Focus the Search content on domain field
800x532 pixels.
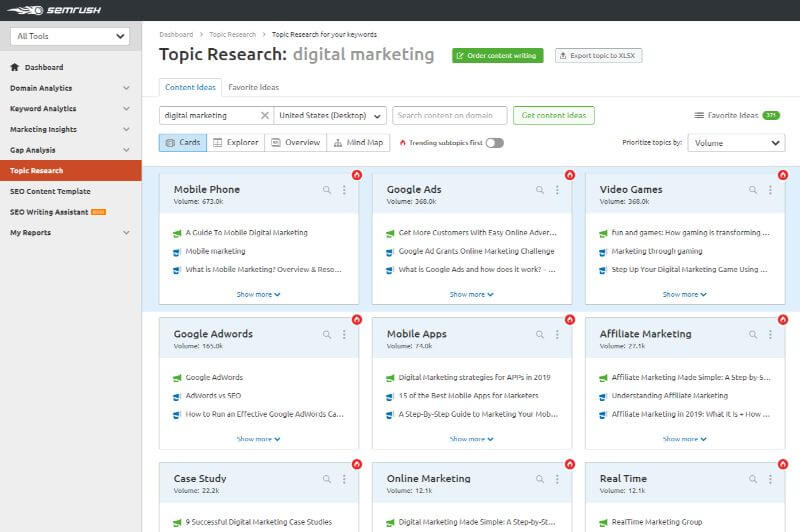(x=449, y=115)
